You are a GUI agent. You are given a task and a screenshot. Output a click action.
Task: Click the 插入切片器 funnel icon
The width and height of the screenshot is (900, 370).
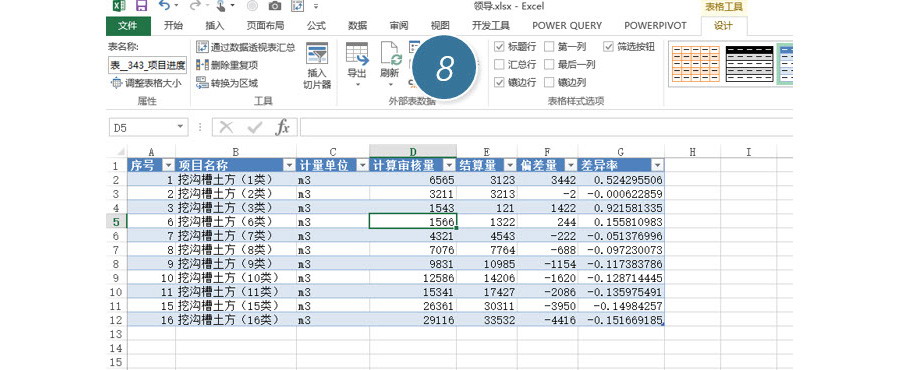(x=317, y=53)
